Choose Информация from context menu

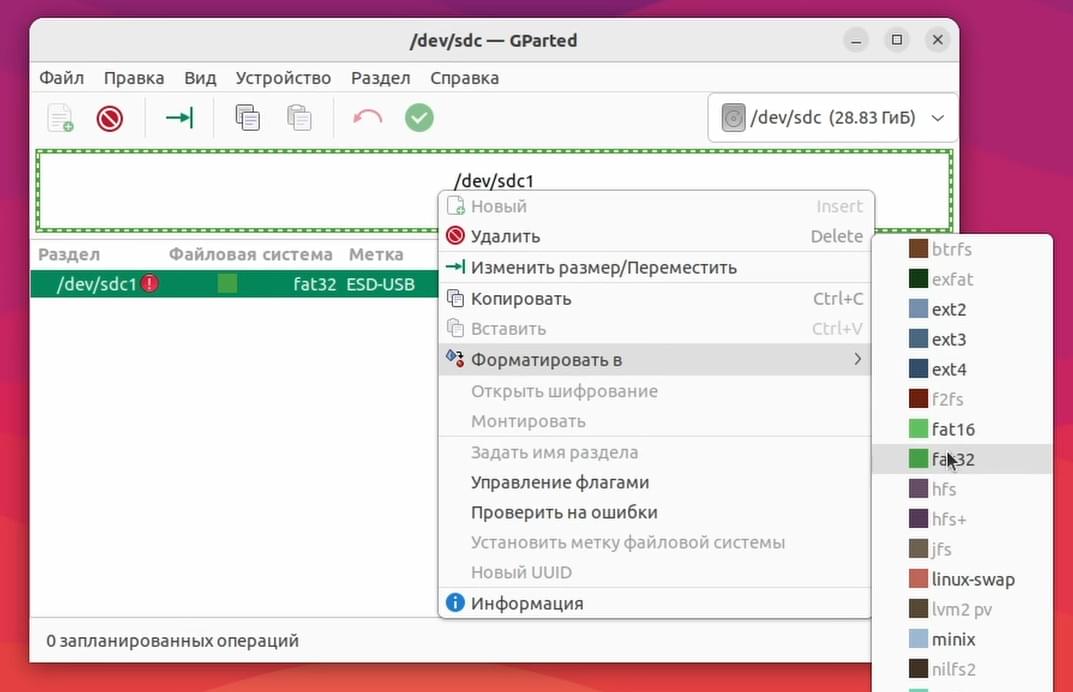pos(656,603)
